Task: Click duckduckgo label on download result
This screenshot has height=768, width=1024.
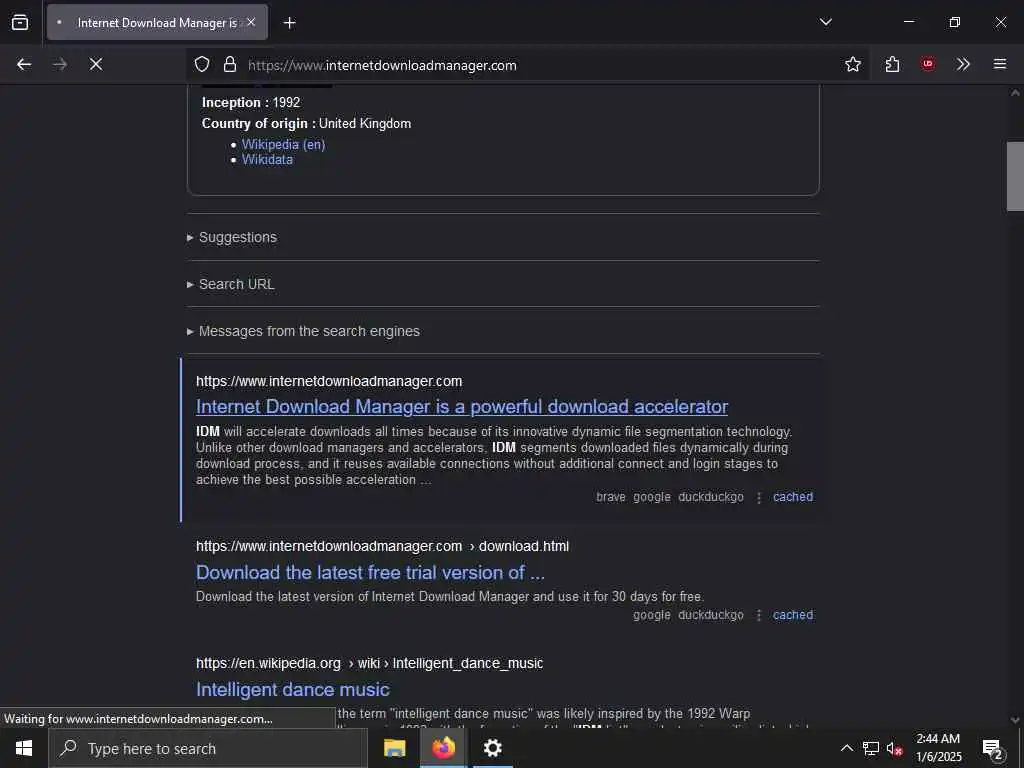Action: [x=711, y=615]
